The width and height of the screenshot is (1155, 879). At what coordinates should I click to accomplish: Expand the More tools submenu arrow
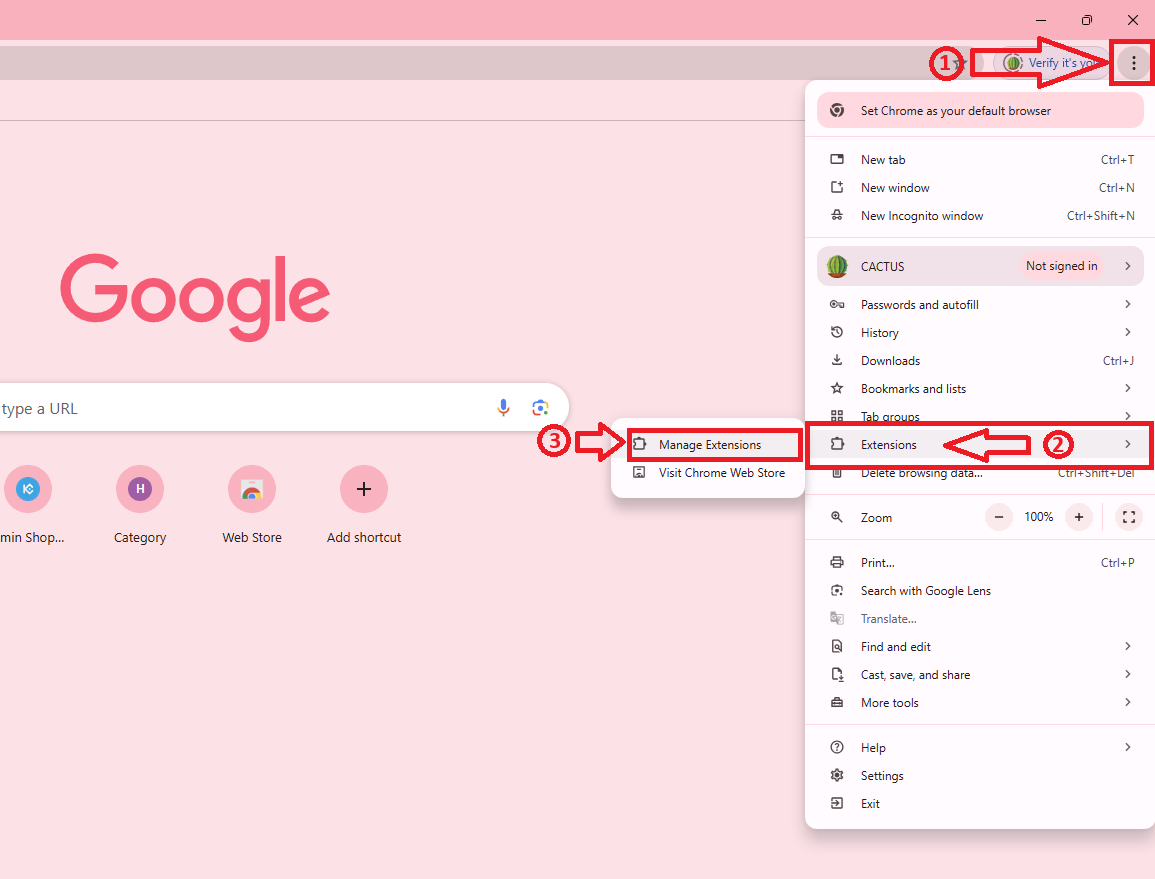pyautogui.click(x=1128, y=702)
